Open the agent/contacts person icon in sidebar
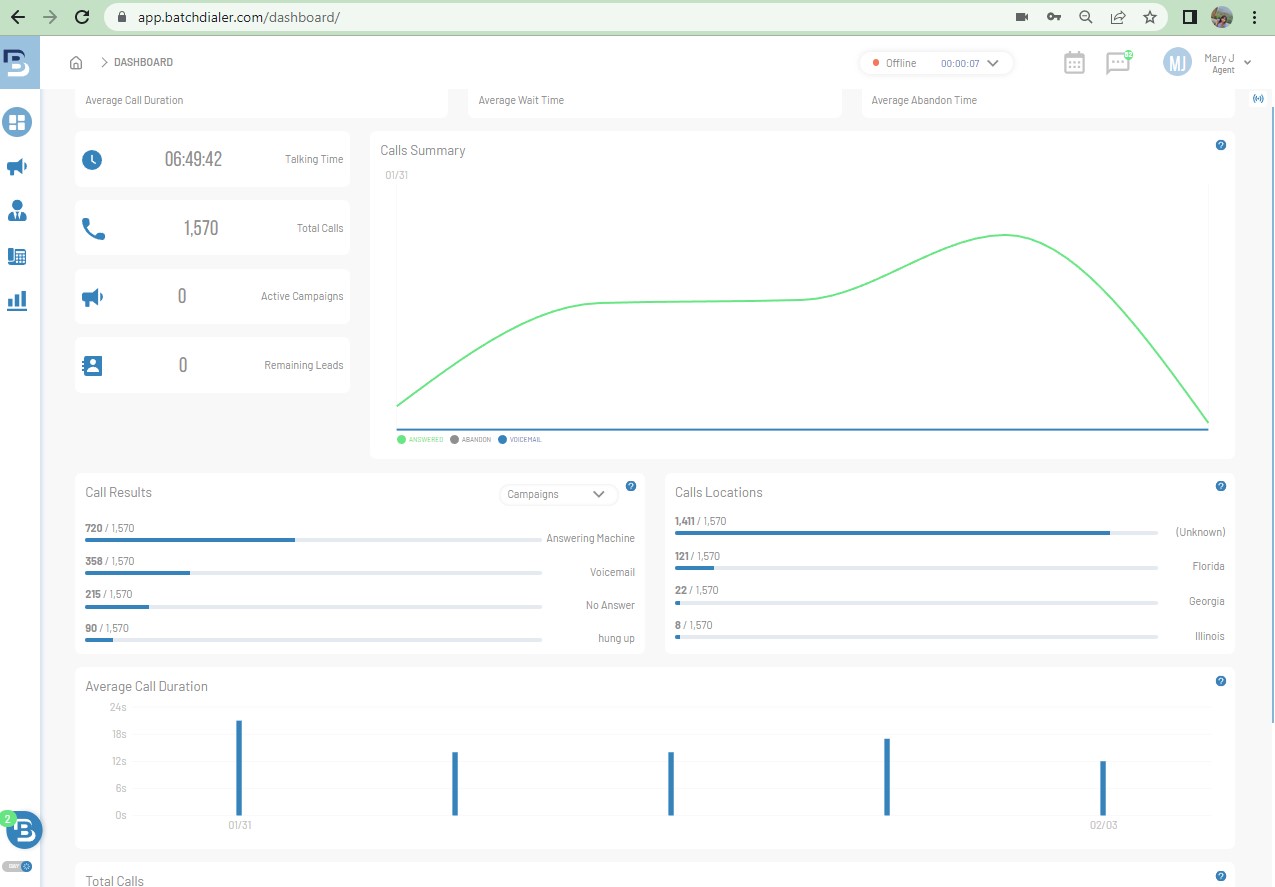Screen dimensions: 1275x887 click(17, 211)
